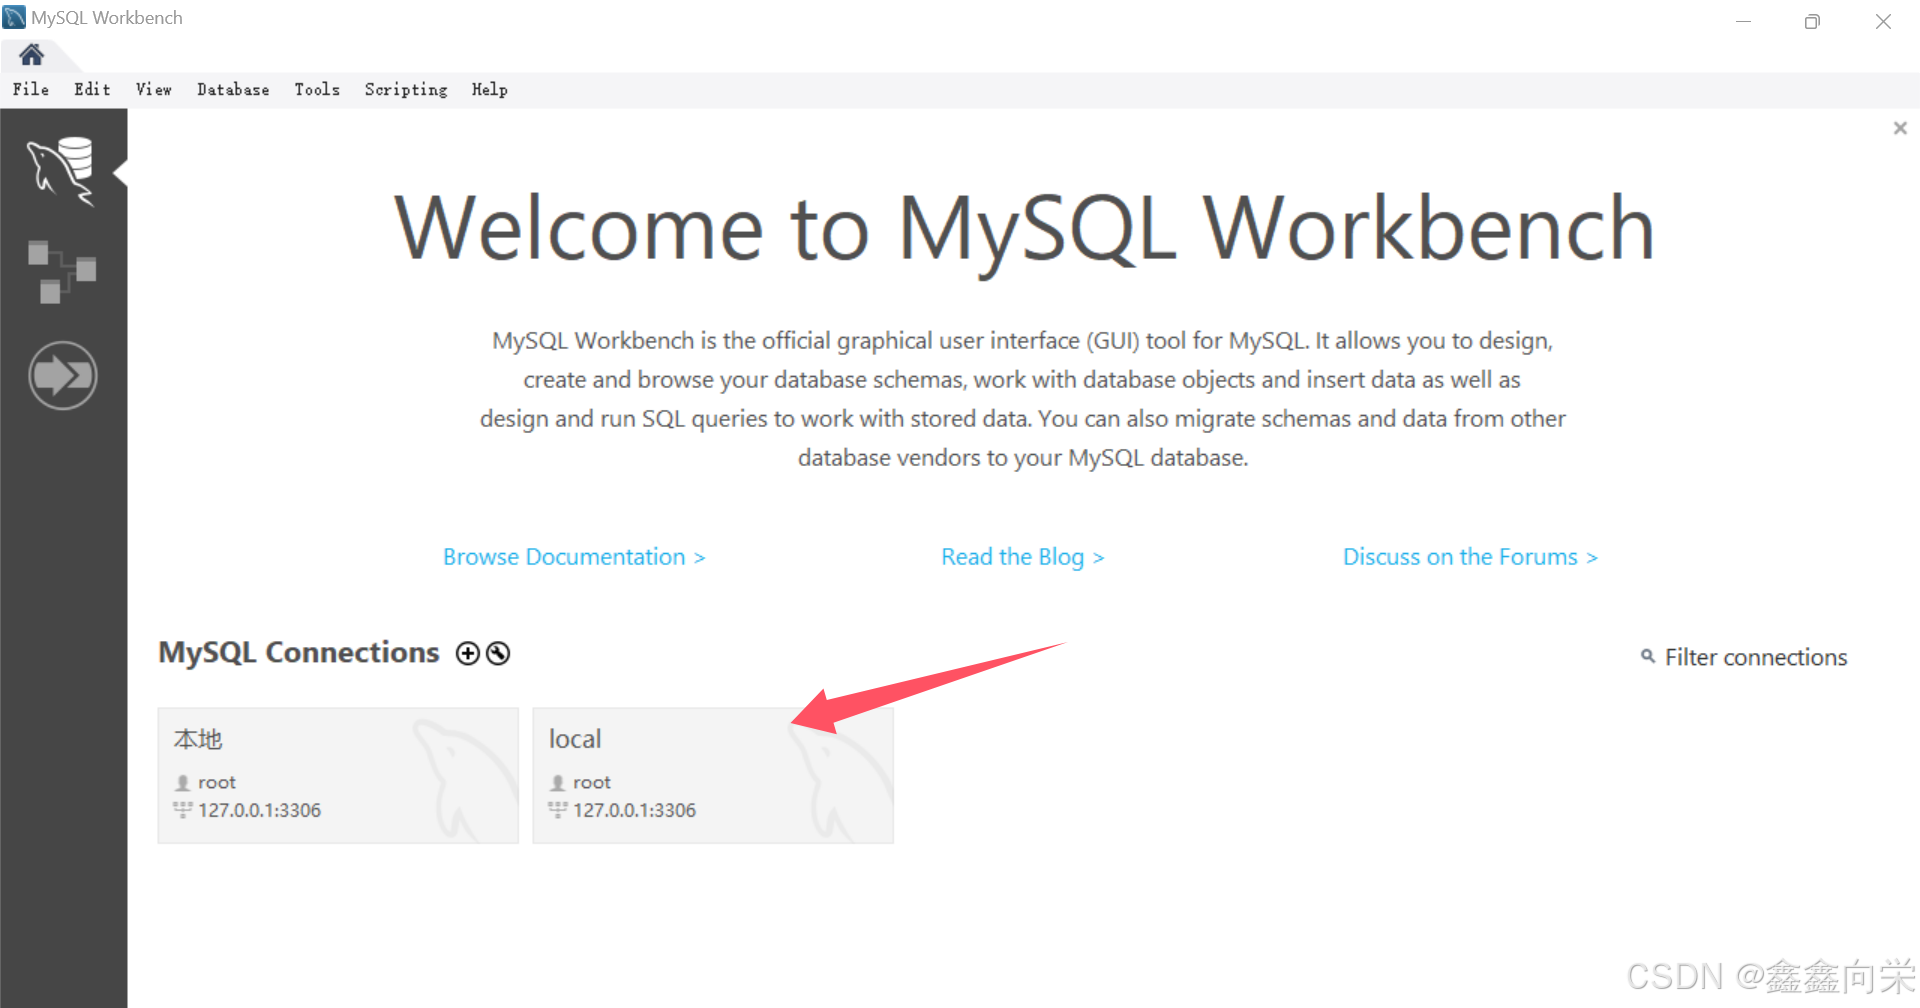Click the filter connections magnifier icon
The image size is (1920, 1008).
(x=1648, y=656)
